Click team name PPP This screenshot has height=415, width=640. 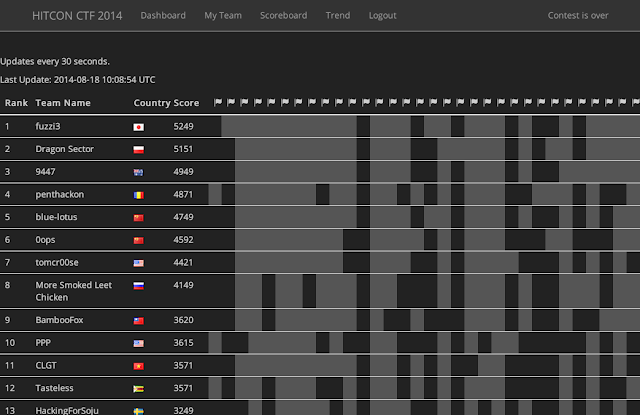(43, 343)
